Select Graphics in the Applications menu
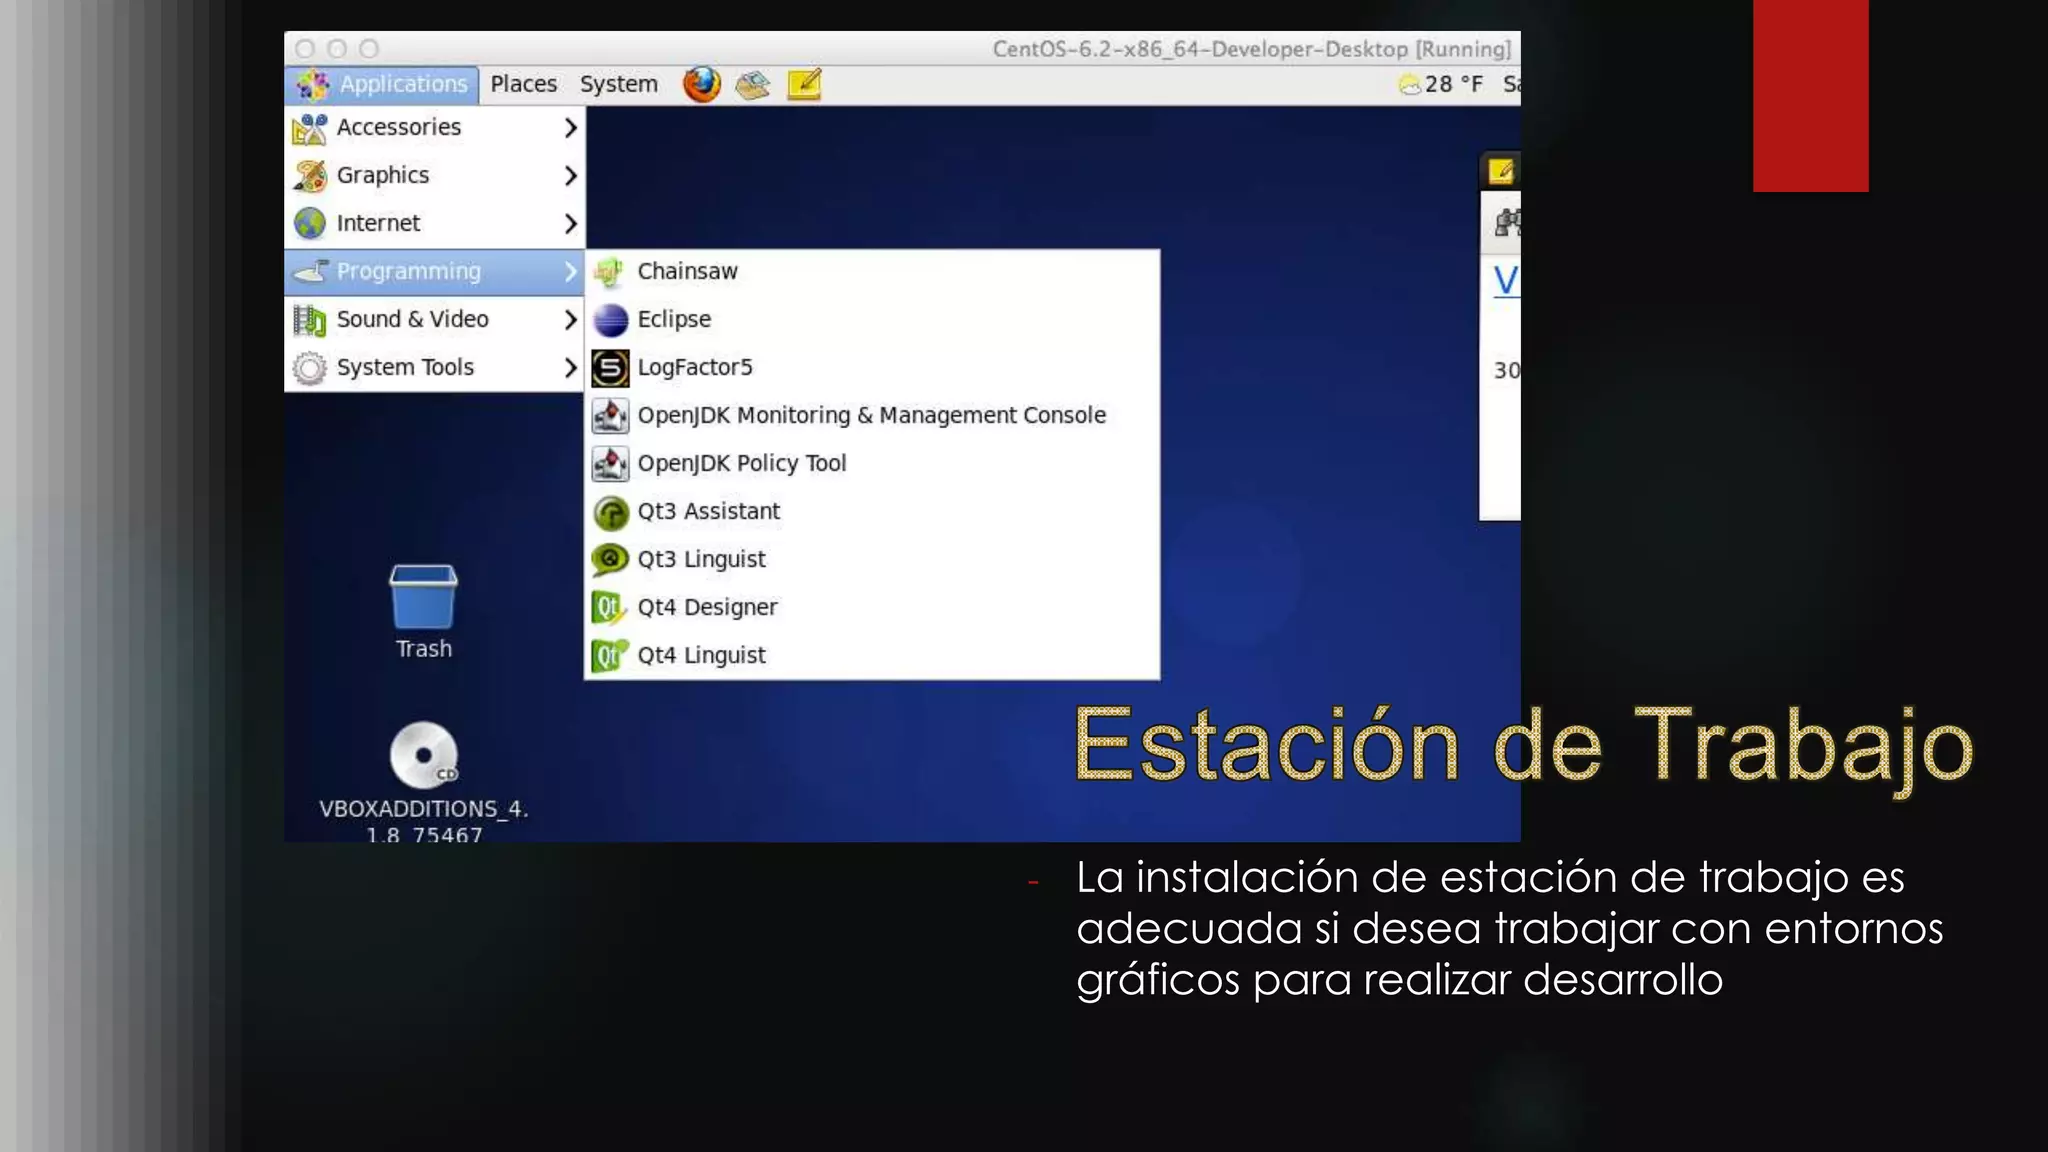This screenshot has width=2048, height=1152. coord(435,176)
